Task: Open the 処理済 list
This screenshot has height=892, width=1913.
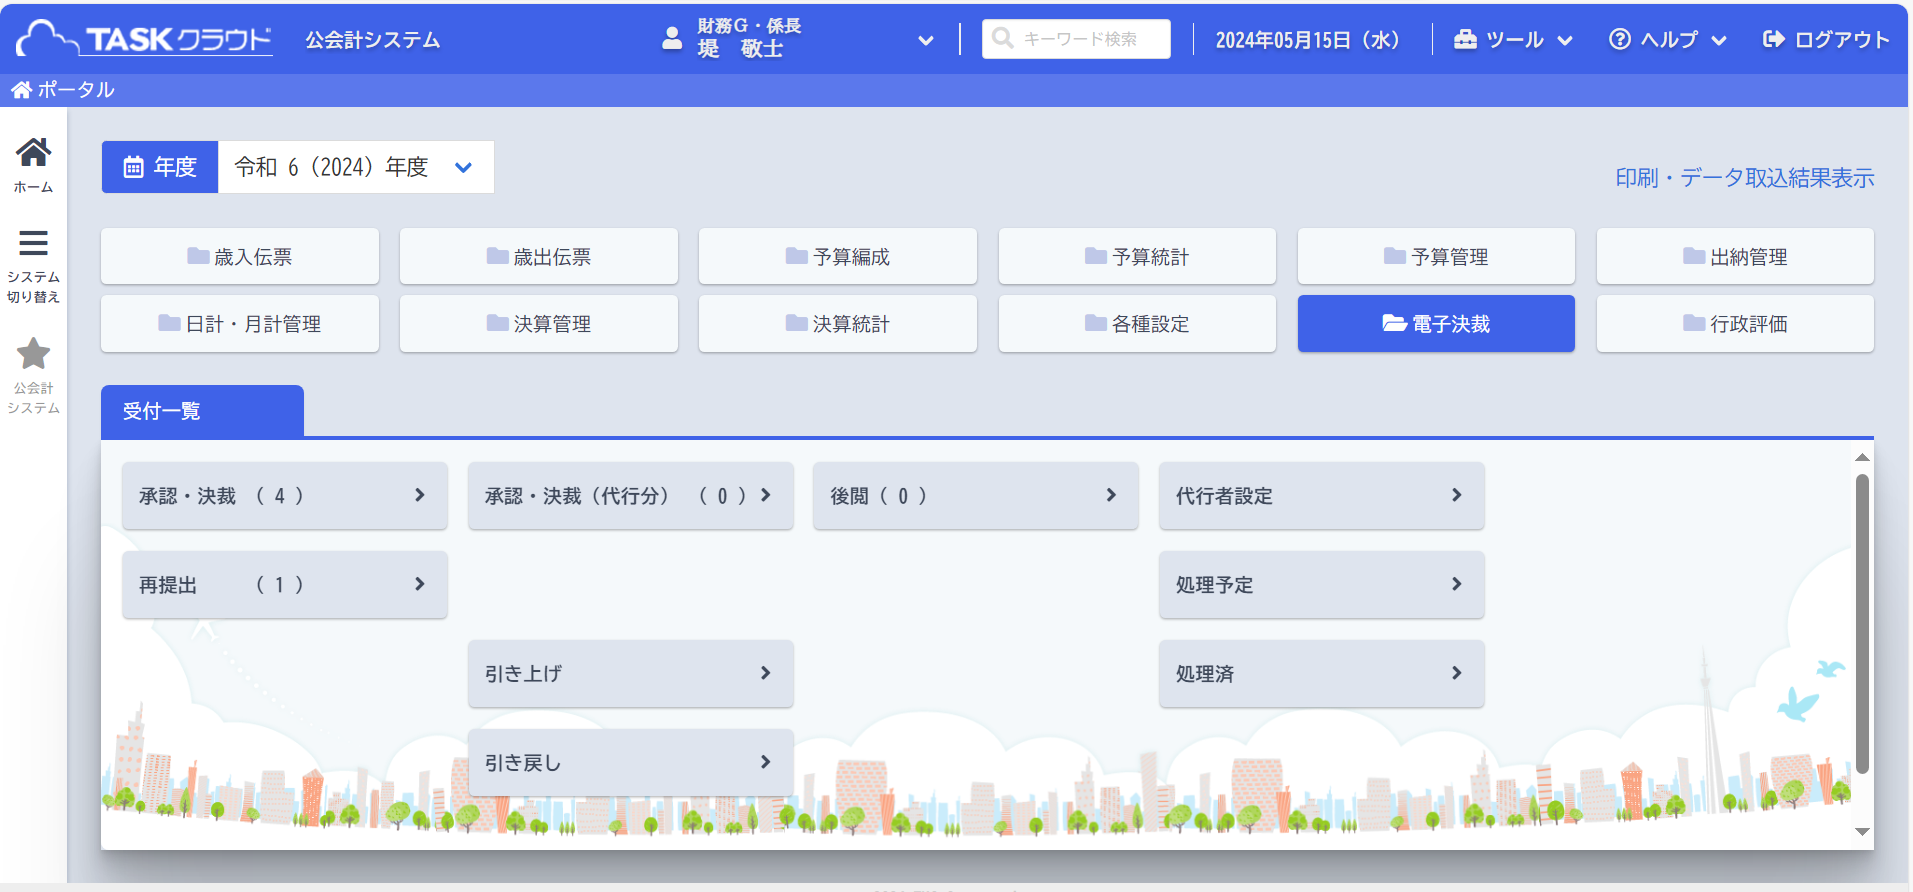Action: (1322, 673)
